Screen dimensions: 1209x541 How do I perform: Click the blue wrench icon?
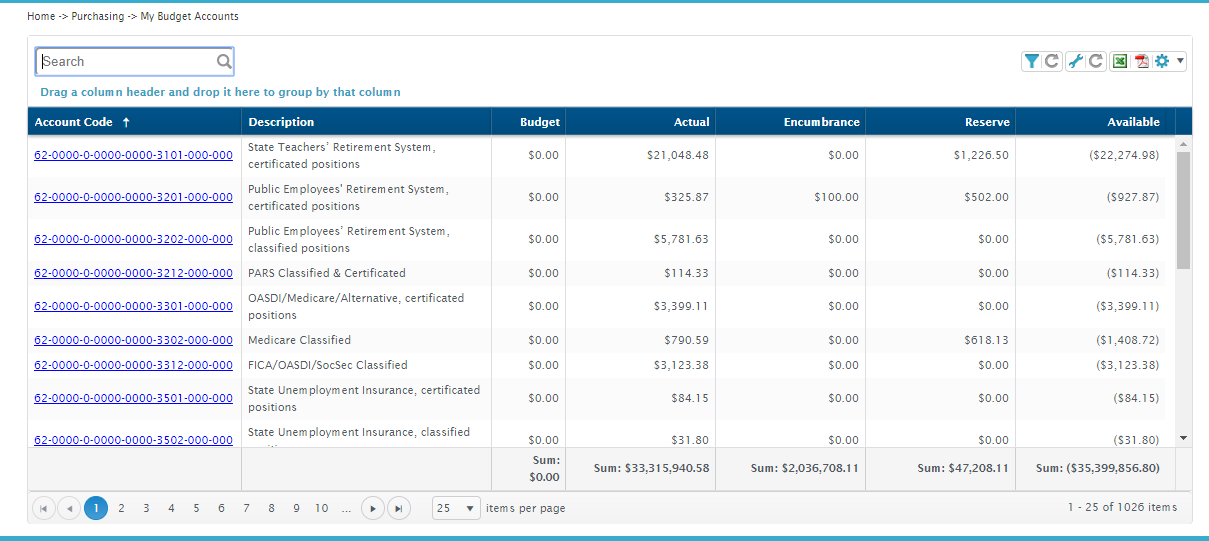[1075, 61]
